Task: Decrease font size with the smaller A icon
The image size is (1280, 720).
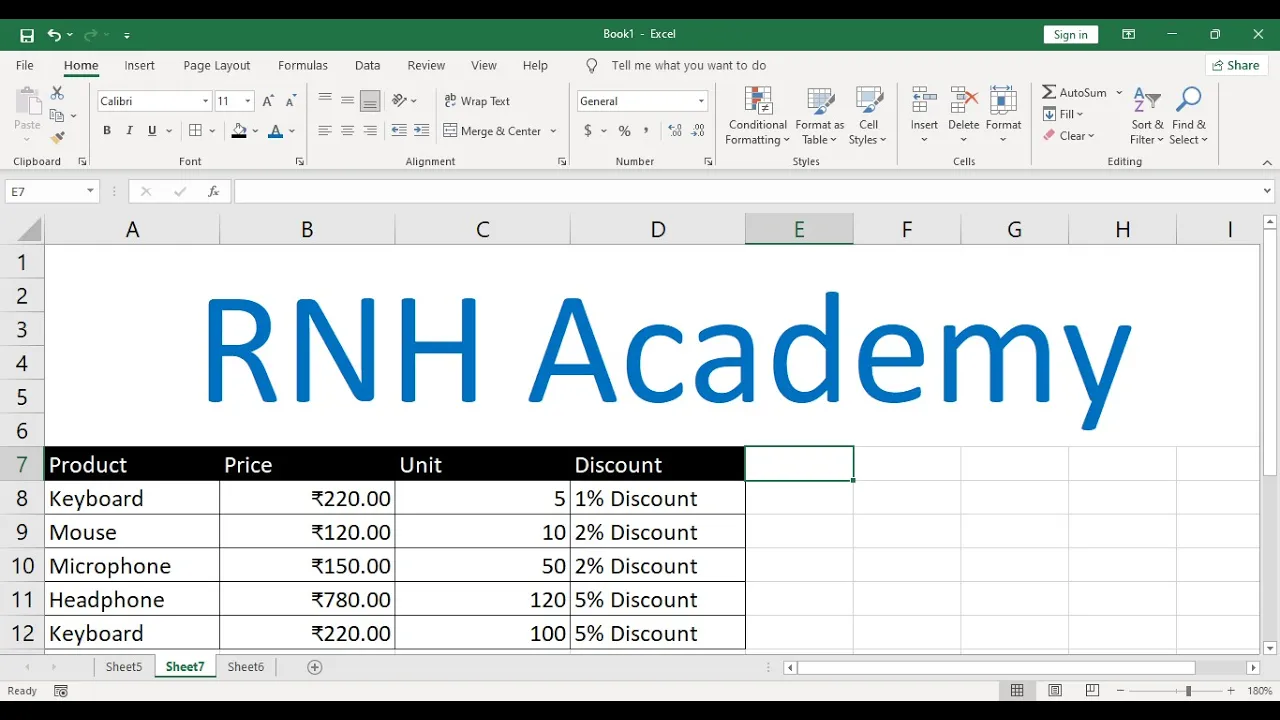Action: 291,101
